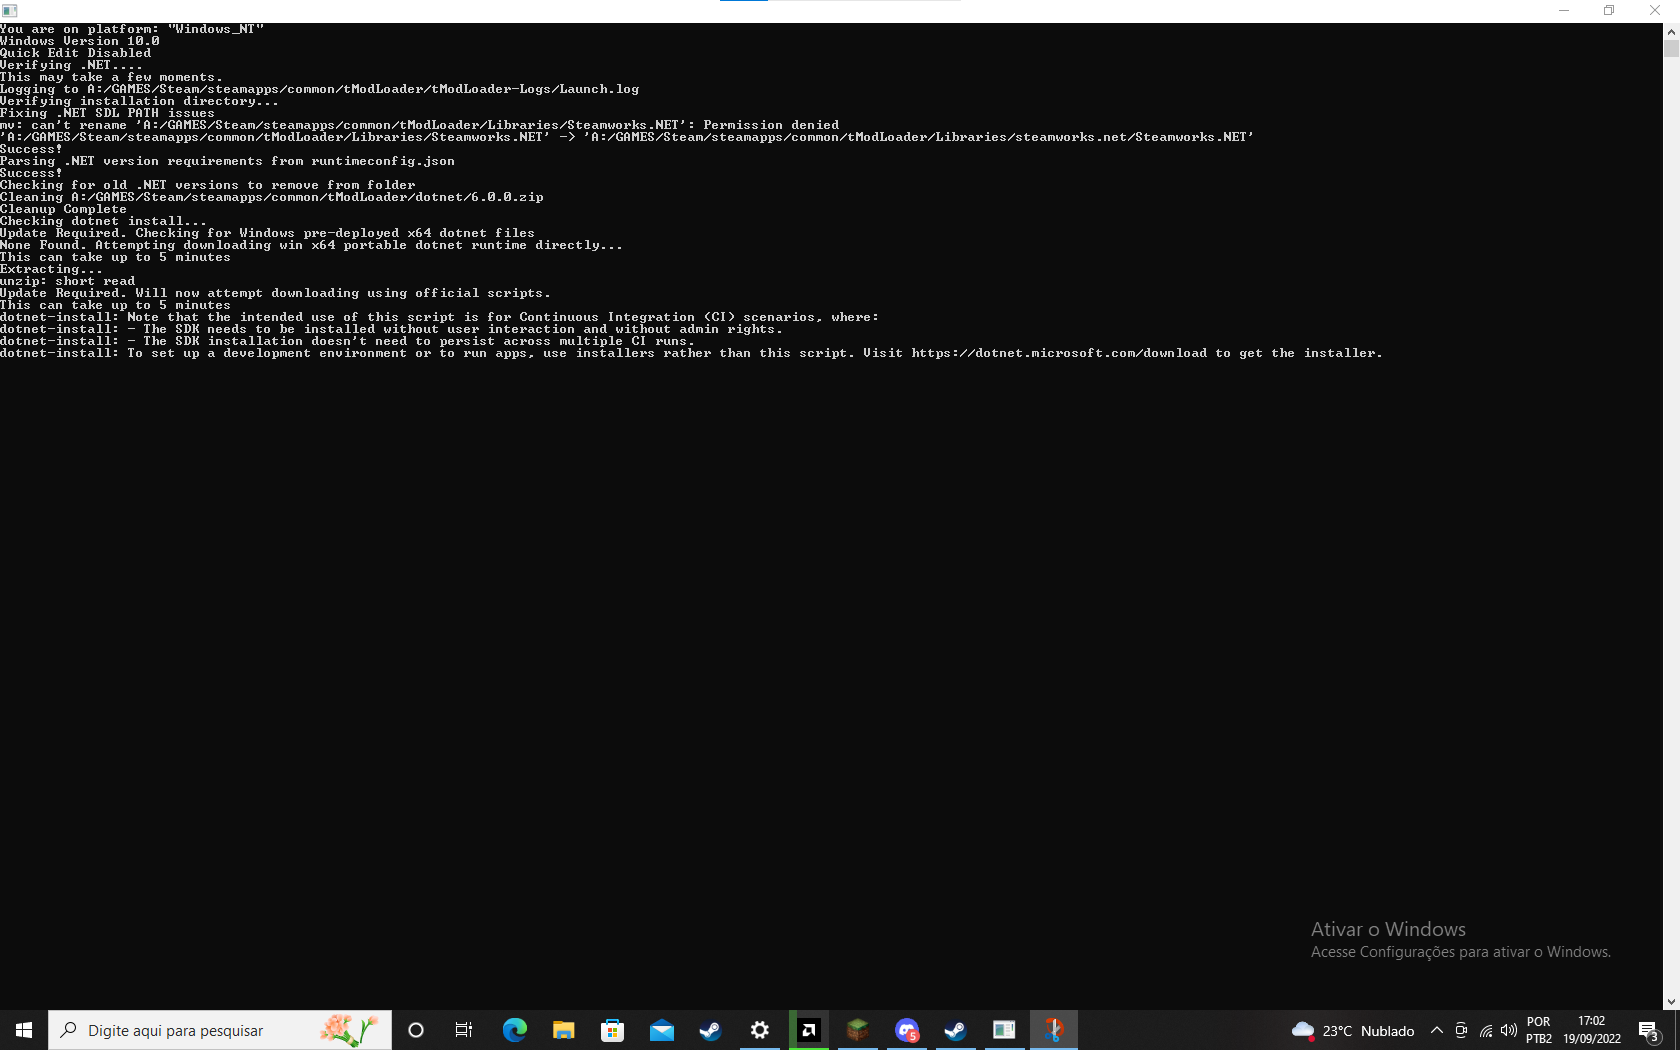Image resolution: width=1680 pixels, height=1050 pixels.
Task: Open Task View from taskbar
Action: pyautogui.click(x=464, y=1030)
